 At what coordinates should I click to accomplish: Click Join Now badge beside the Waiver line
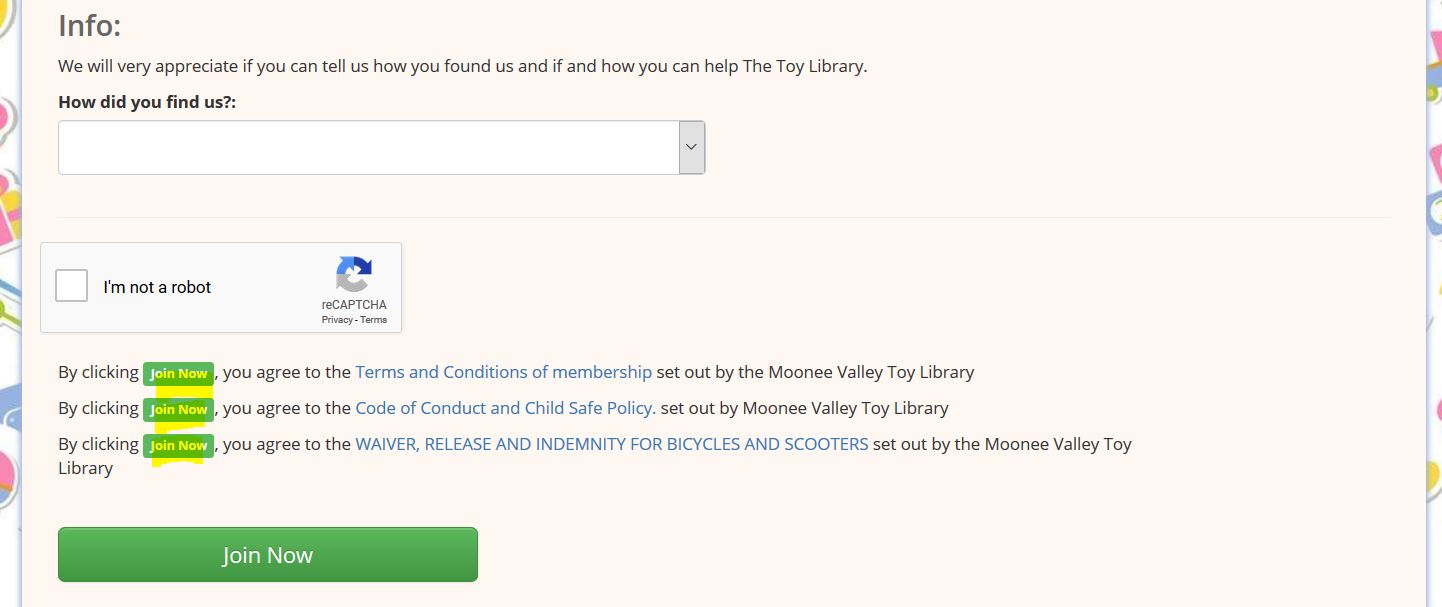(x=178, y=445)
